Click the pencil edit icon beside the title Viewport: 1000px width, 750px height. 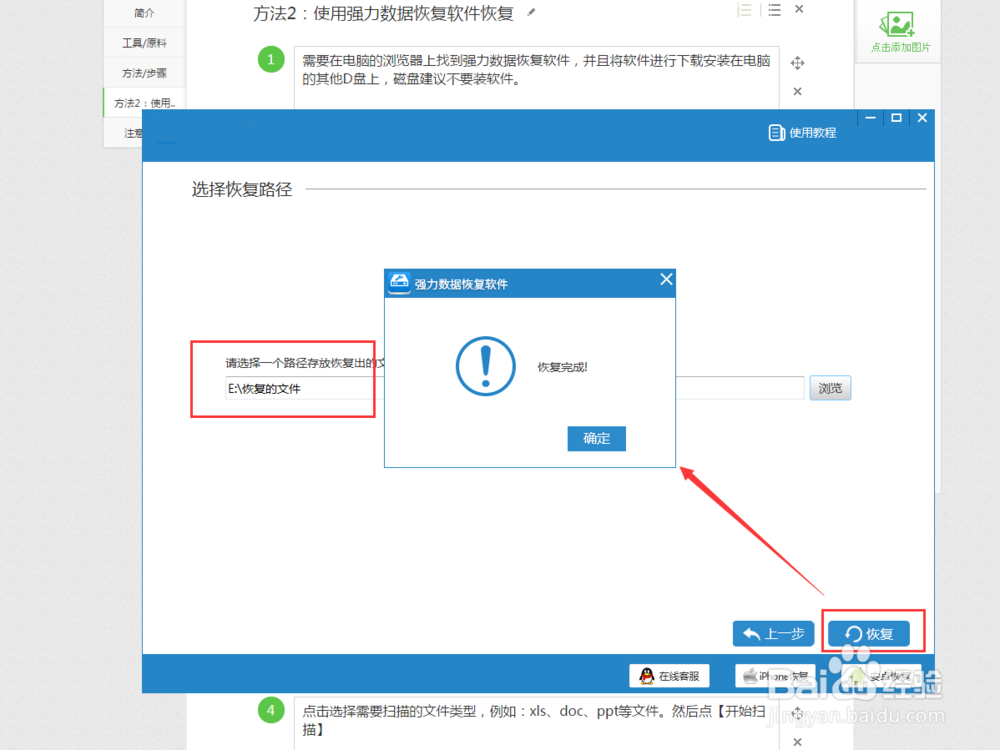pyautogui.click(x=532, y=10)
